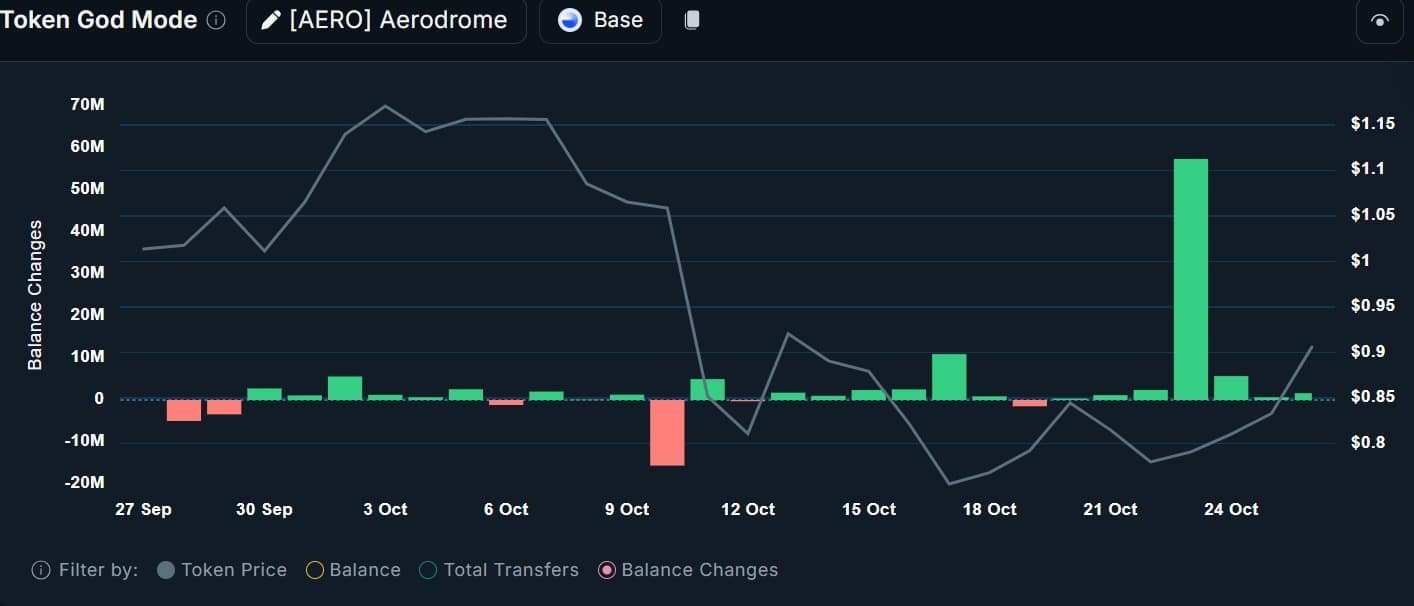Open the Base chain selector
The height and width of the screenshot is (606, 1414).
pyautogui.click(x=600, y=20)
